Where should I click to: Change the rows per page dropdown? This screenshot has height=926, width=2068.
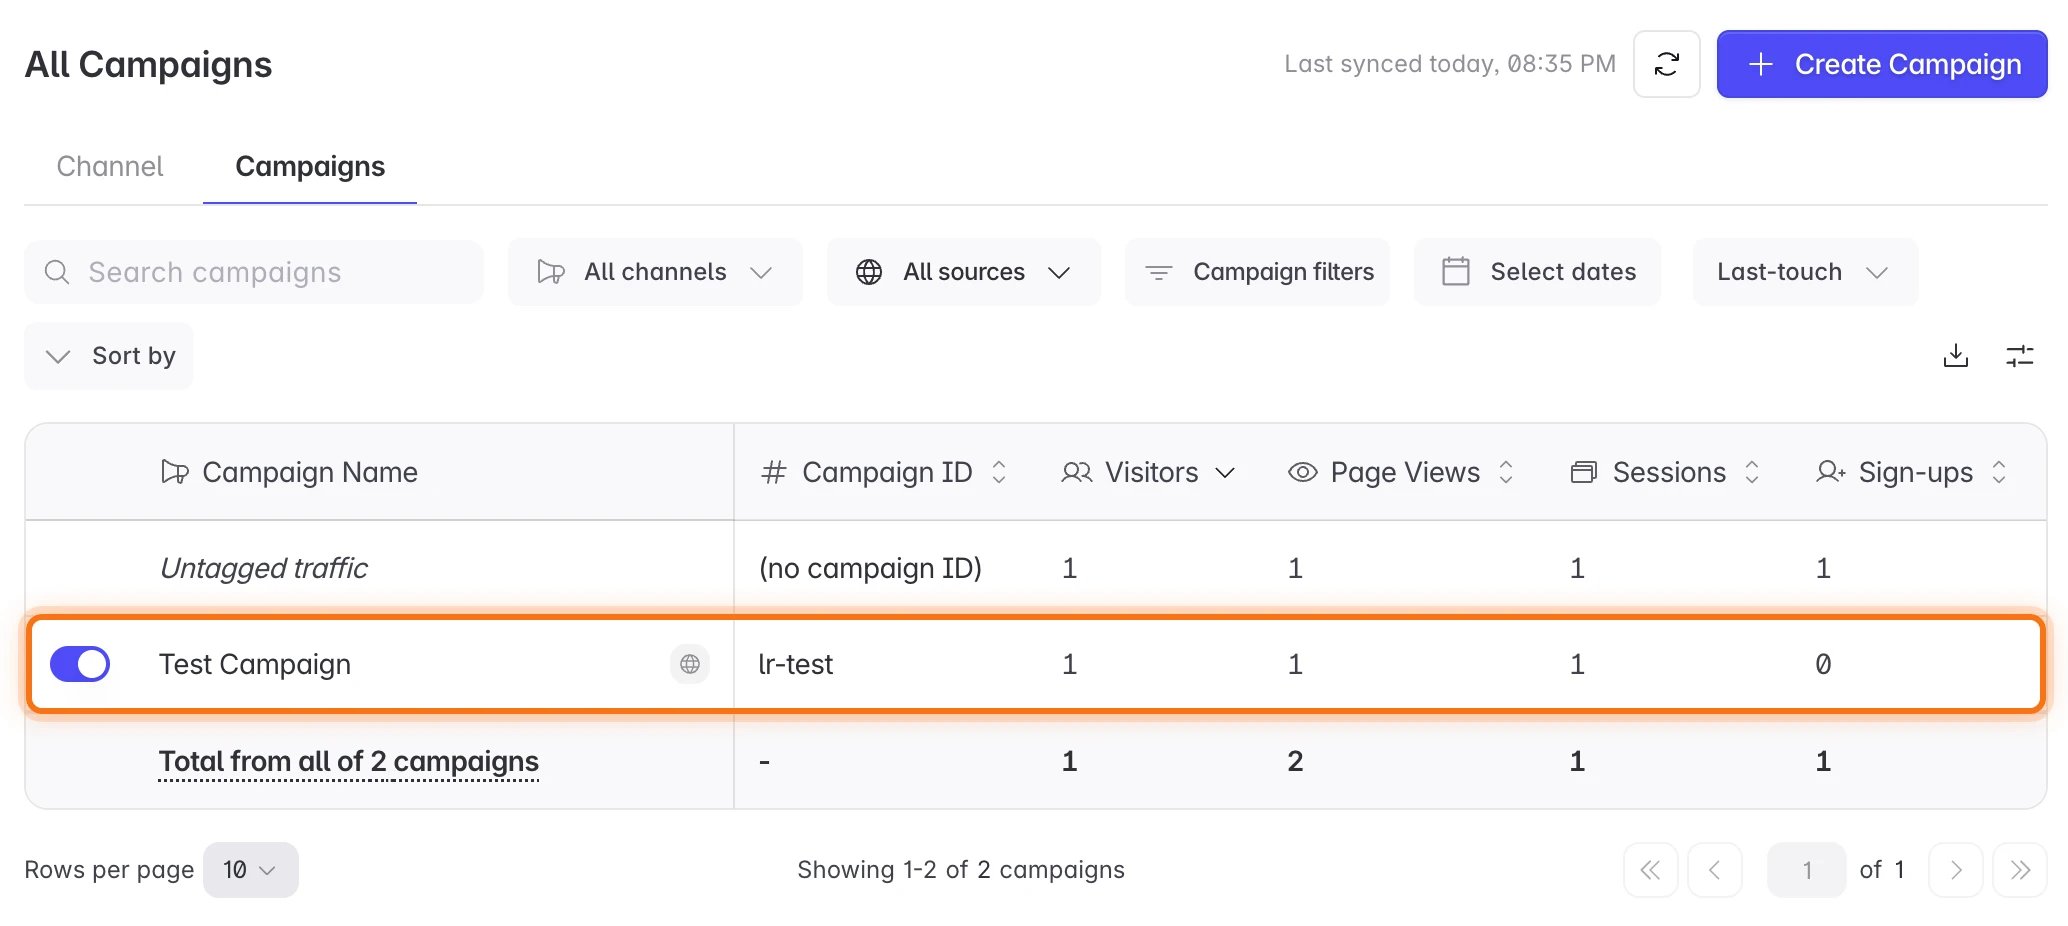click(x=250, y=870)
